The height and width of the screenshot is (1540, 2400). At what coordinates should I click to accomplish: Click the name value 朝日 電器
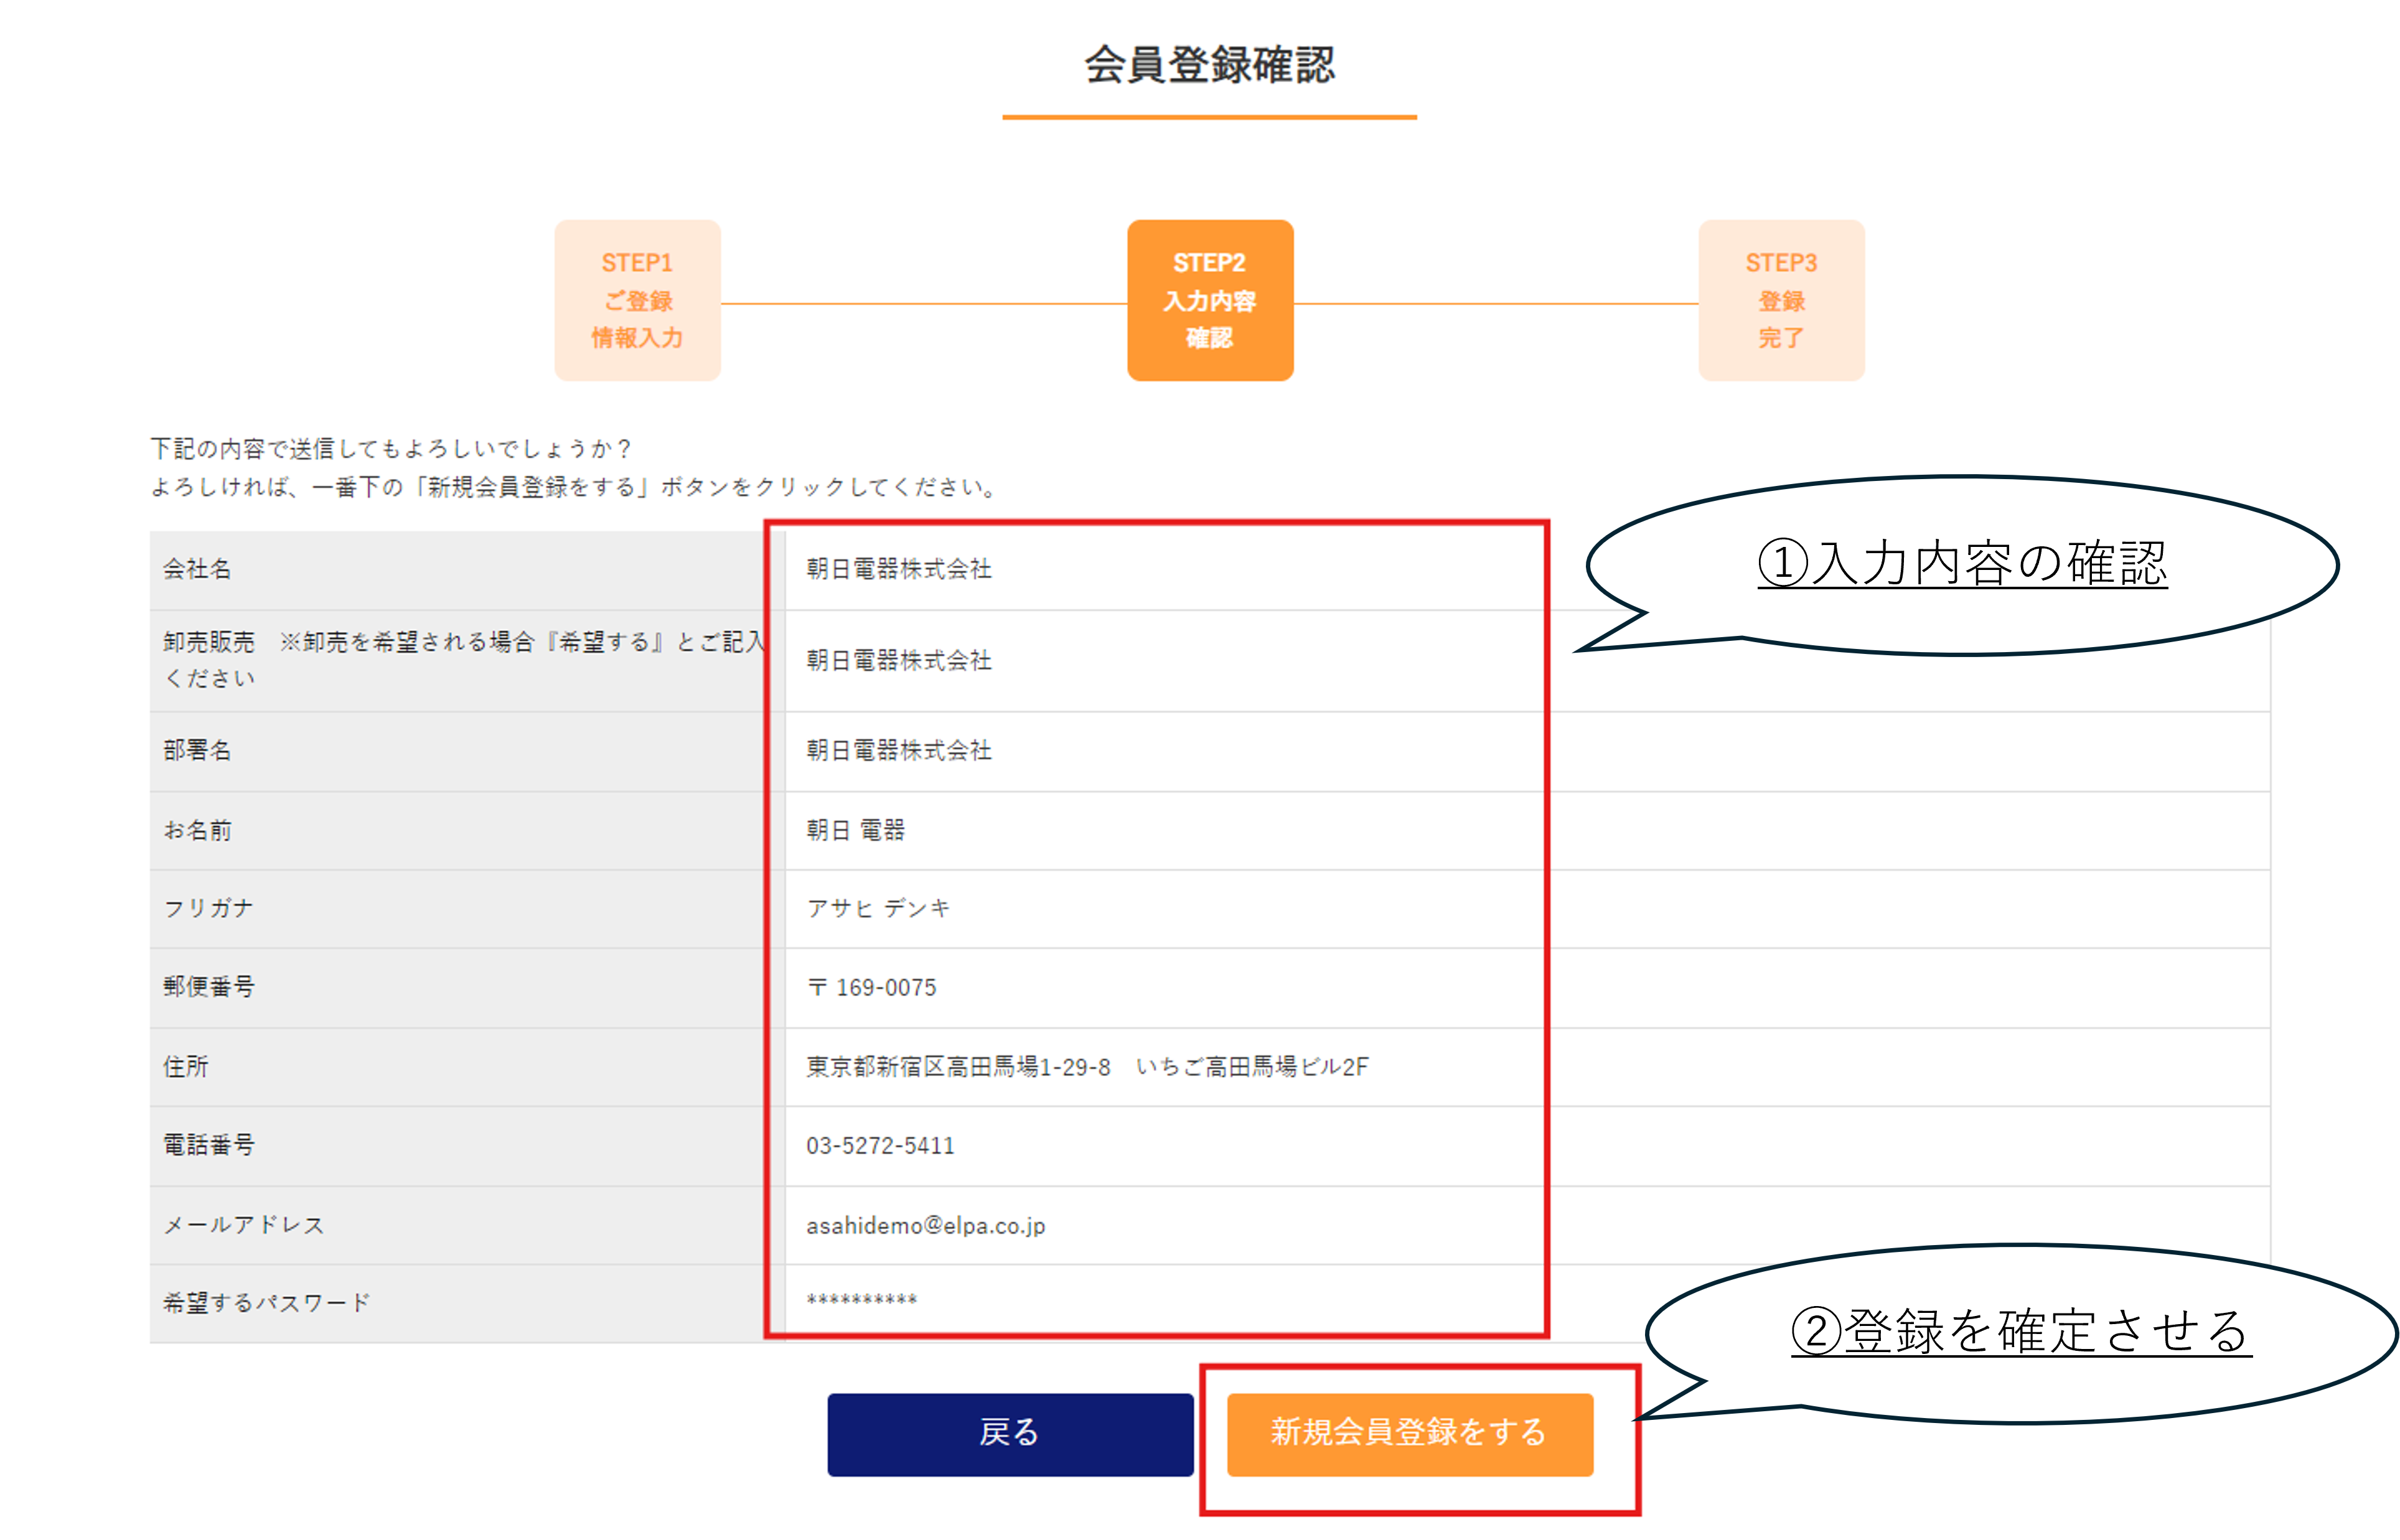pyautogui.click(x=855, y=830)
